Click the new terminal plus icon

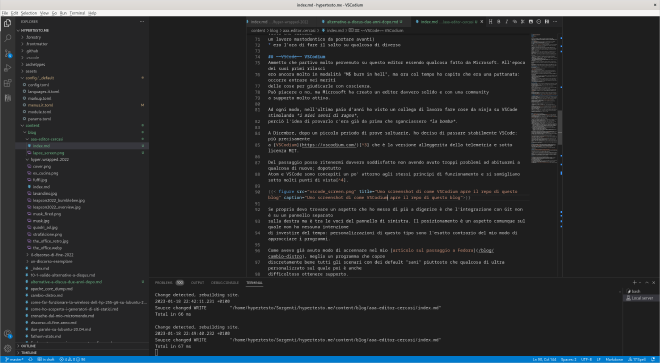(634, 283)
